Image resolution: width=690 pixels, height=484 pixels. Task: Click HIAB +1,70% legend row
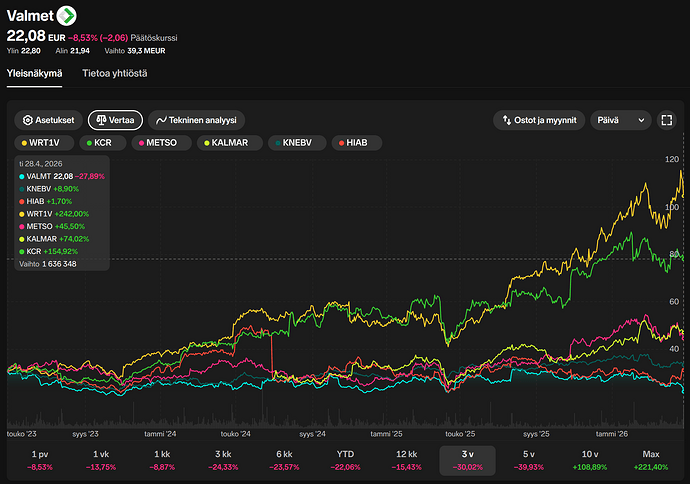click(45, 202)
